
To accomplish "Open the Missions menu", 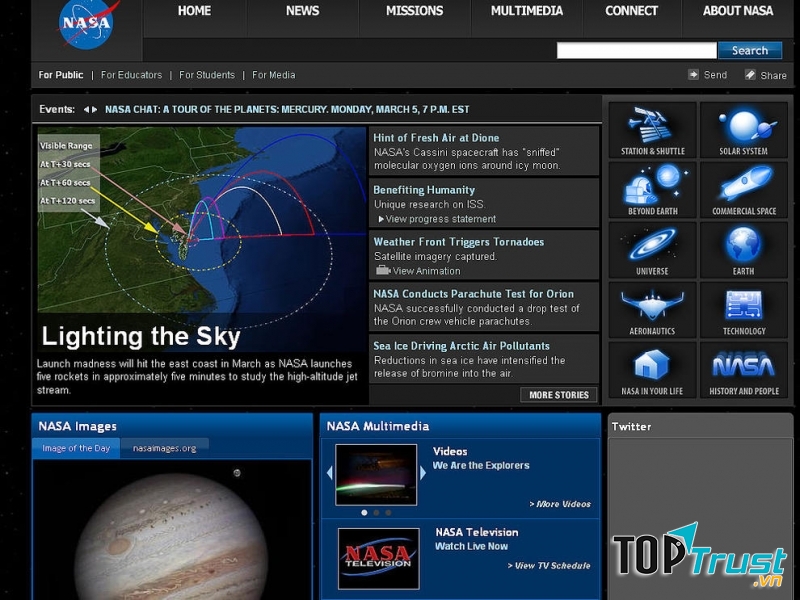I will (x=414, y=11).
